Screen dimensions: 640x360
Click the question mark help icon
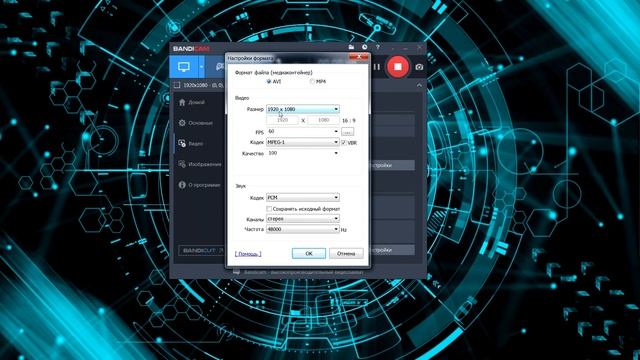pyautogui.click(x=378, y=47)
